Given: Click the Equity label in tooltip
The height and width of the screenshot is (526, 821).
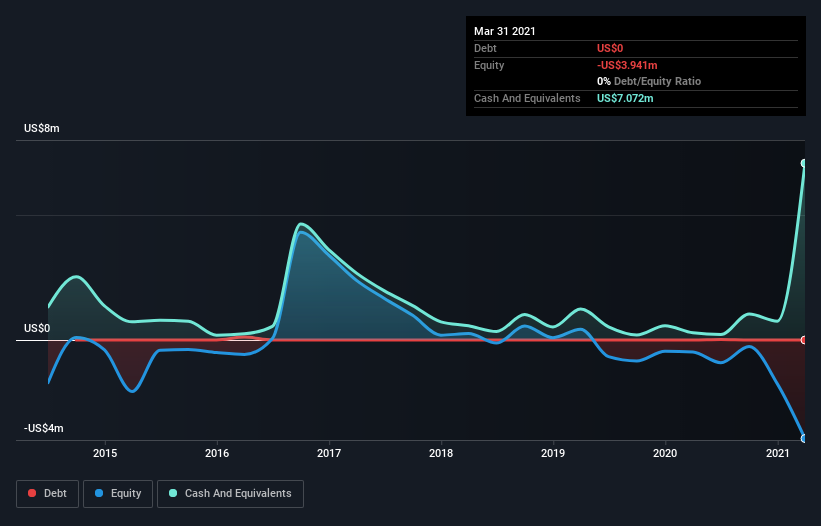Looking at the screenshot, I should point(489,65).
